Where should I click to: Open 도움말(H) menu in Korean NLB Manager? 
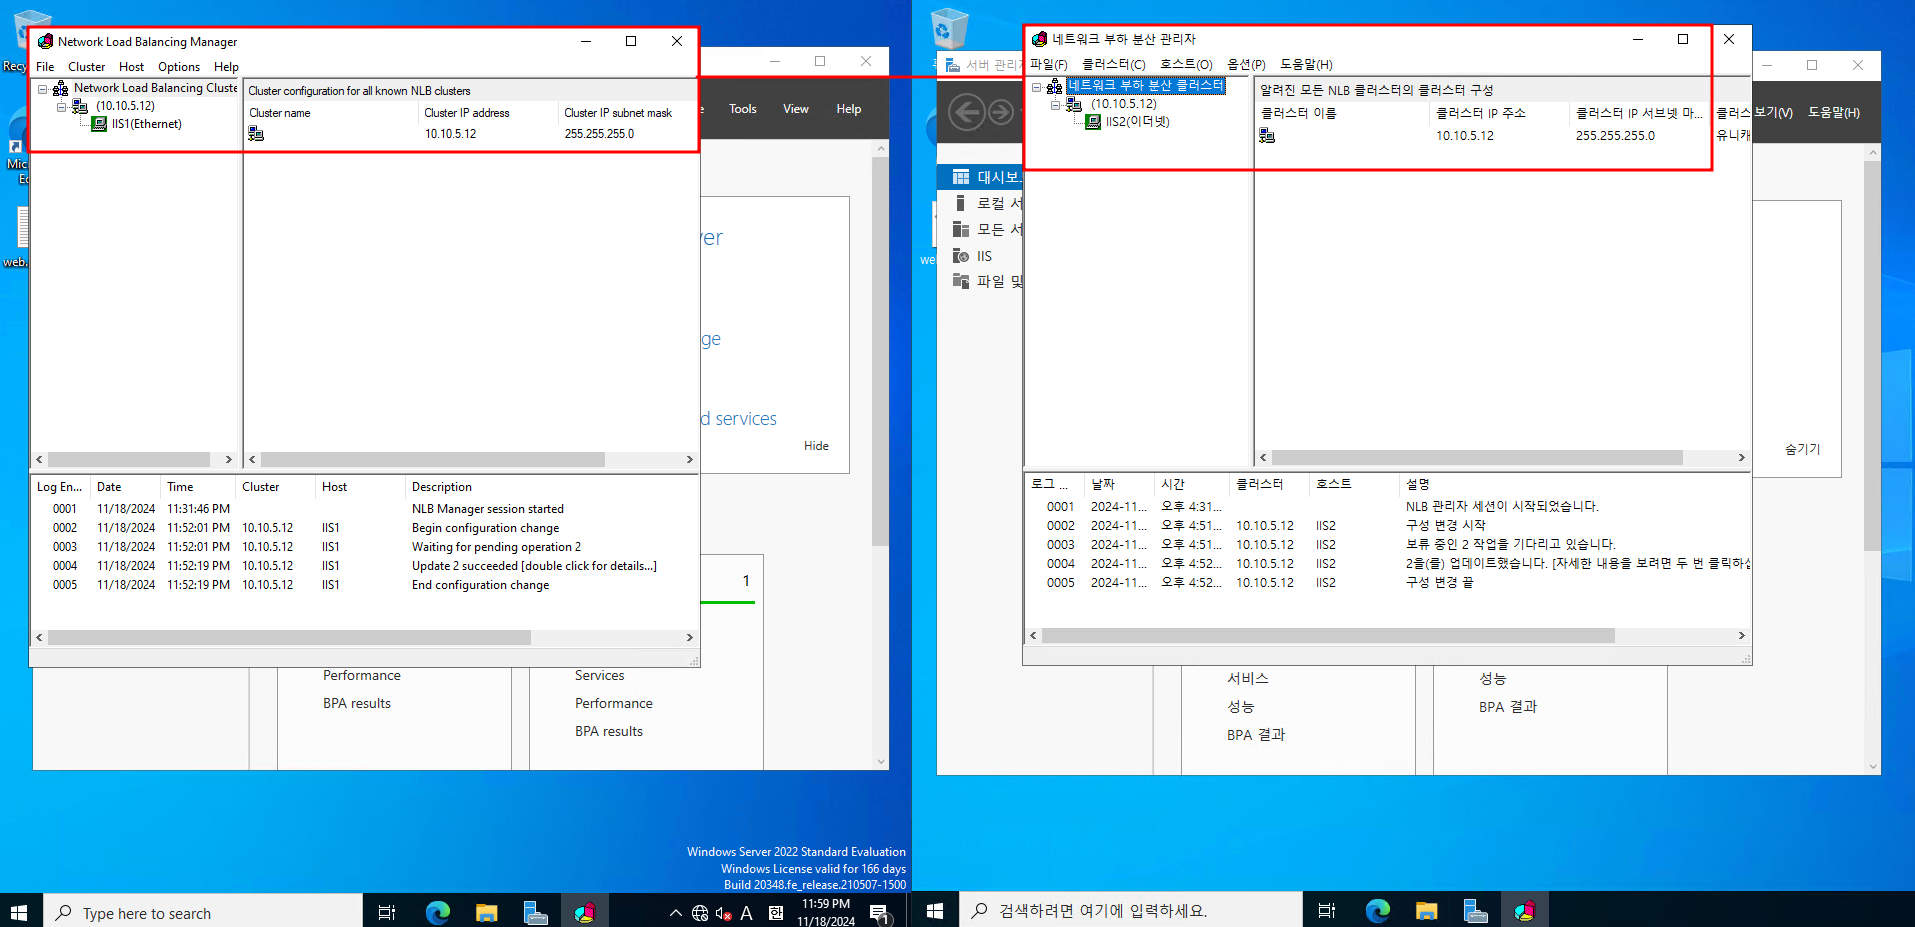click(1306, 64)
